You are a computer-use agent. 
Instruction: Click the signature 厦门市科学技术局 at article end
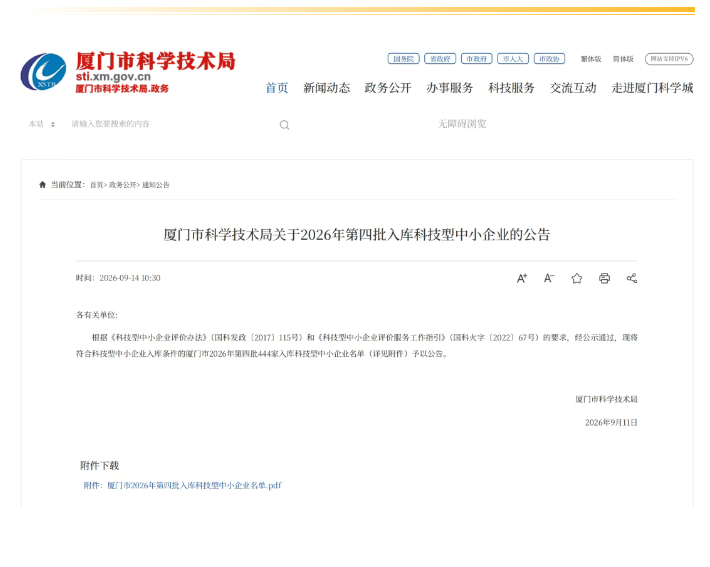click(x=606, y=399)
